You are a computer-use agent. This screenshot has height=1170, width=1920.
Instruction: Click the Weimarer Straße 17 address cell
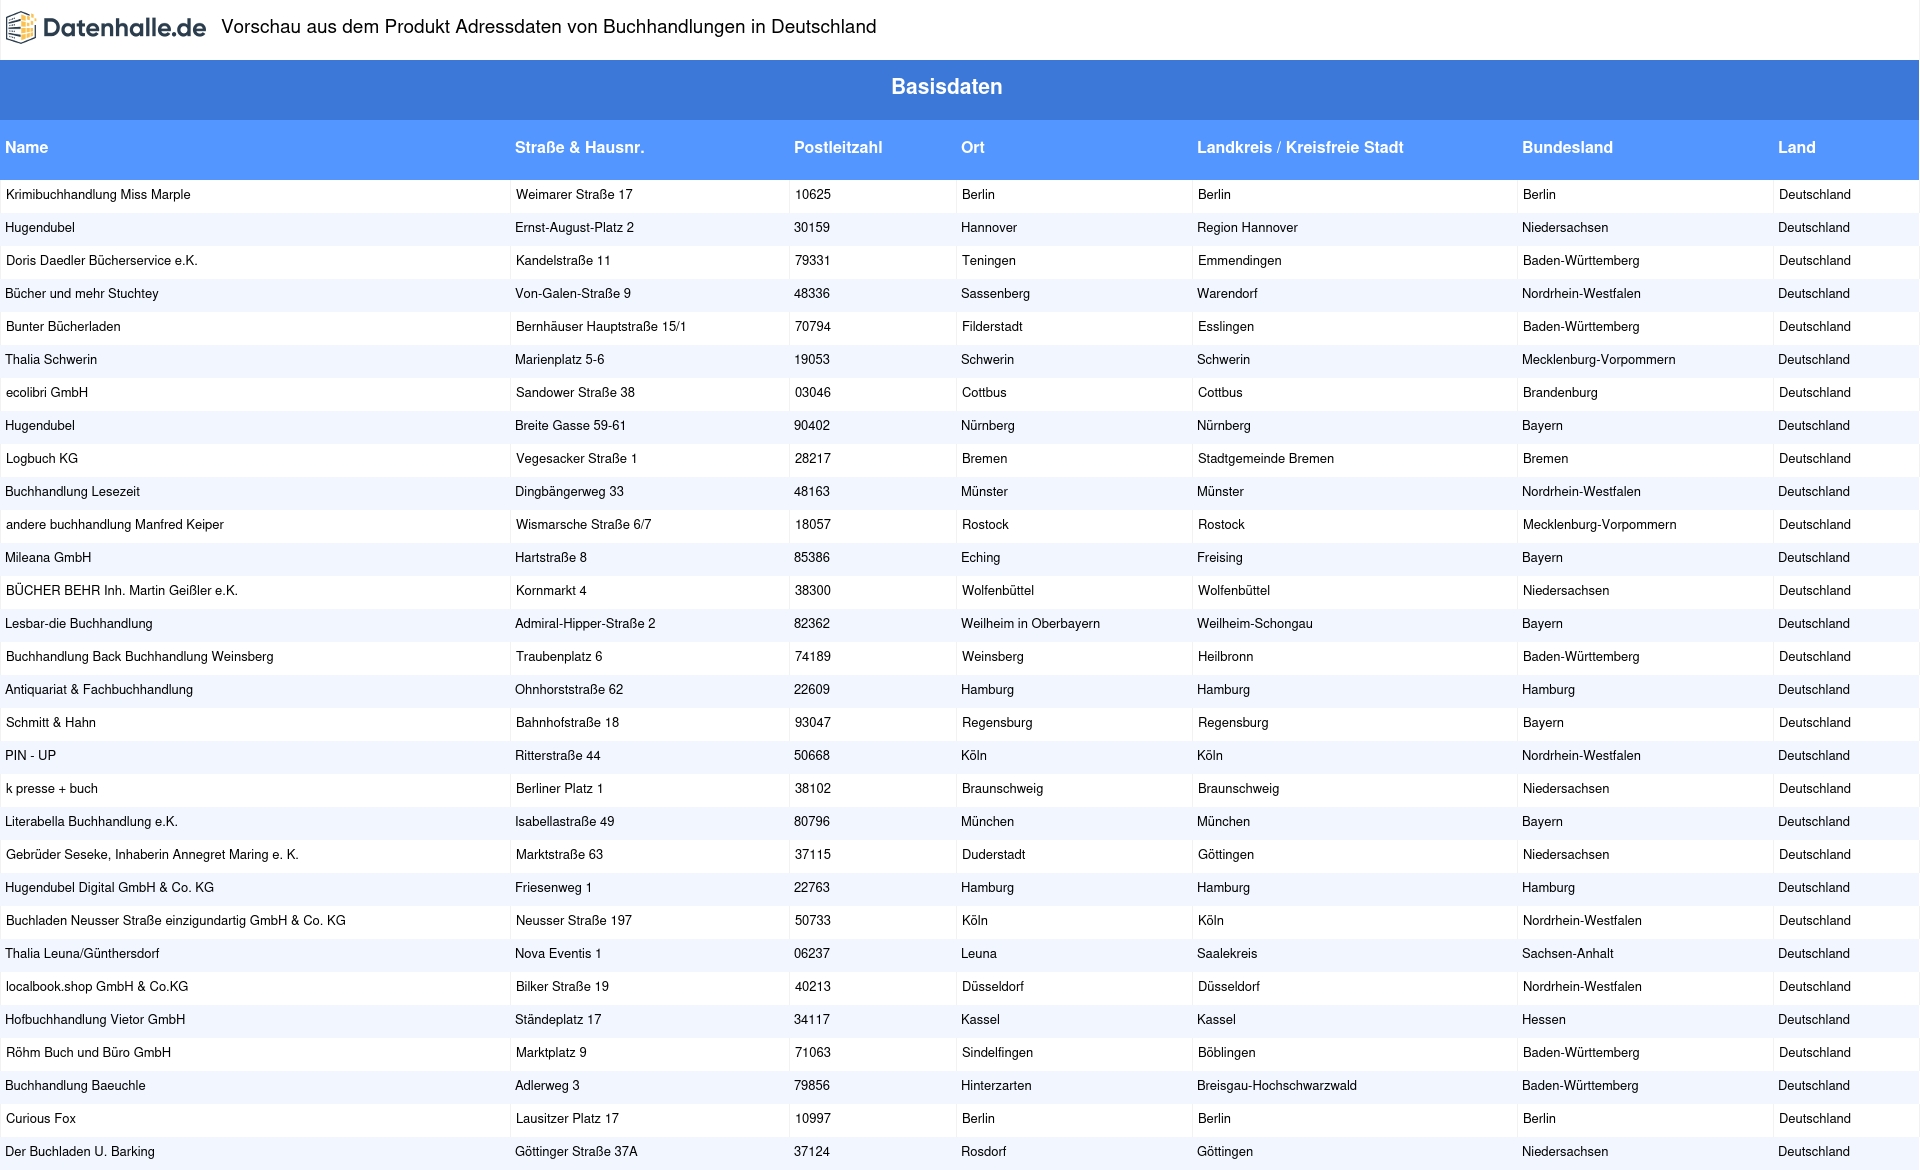pos(574,195)
